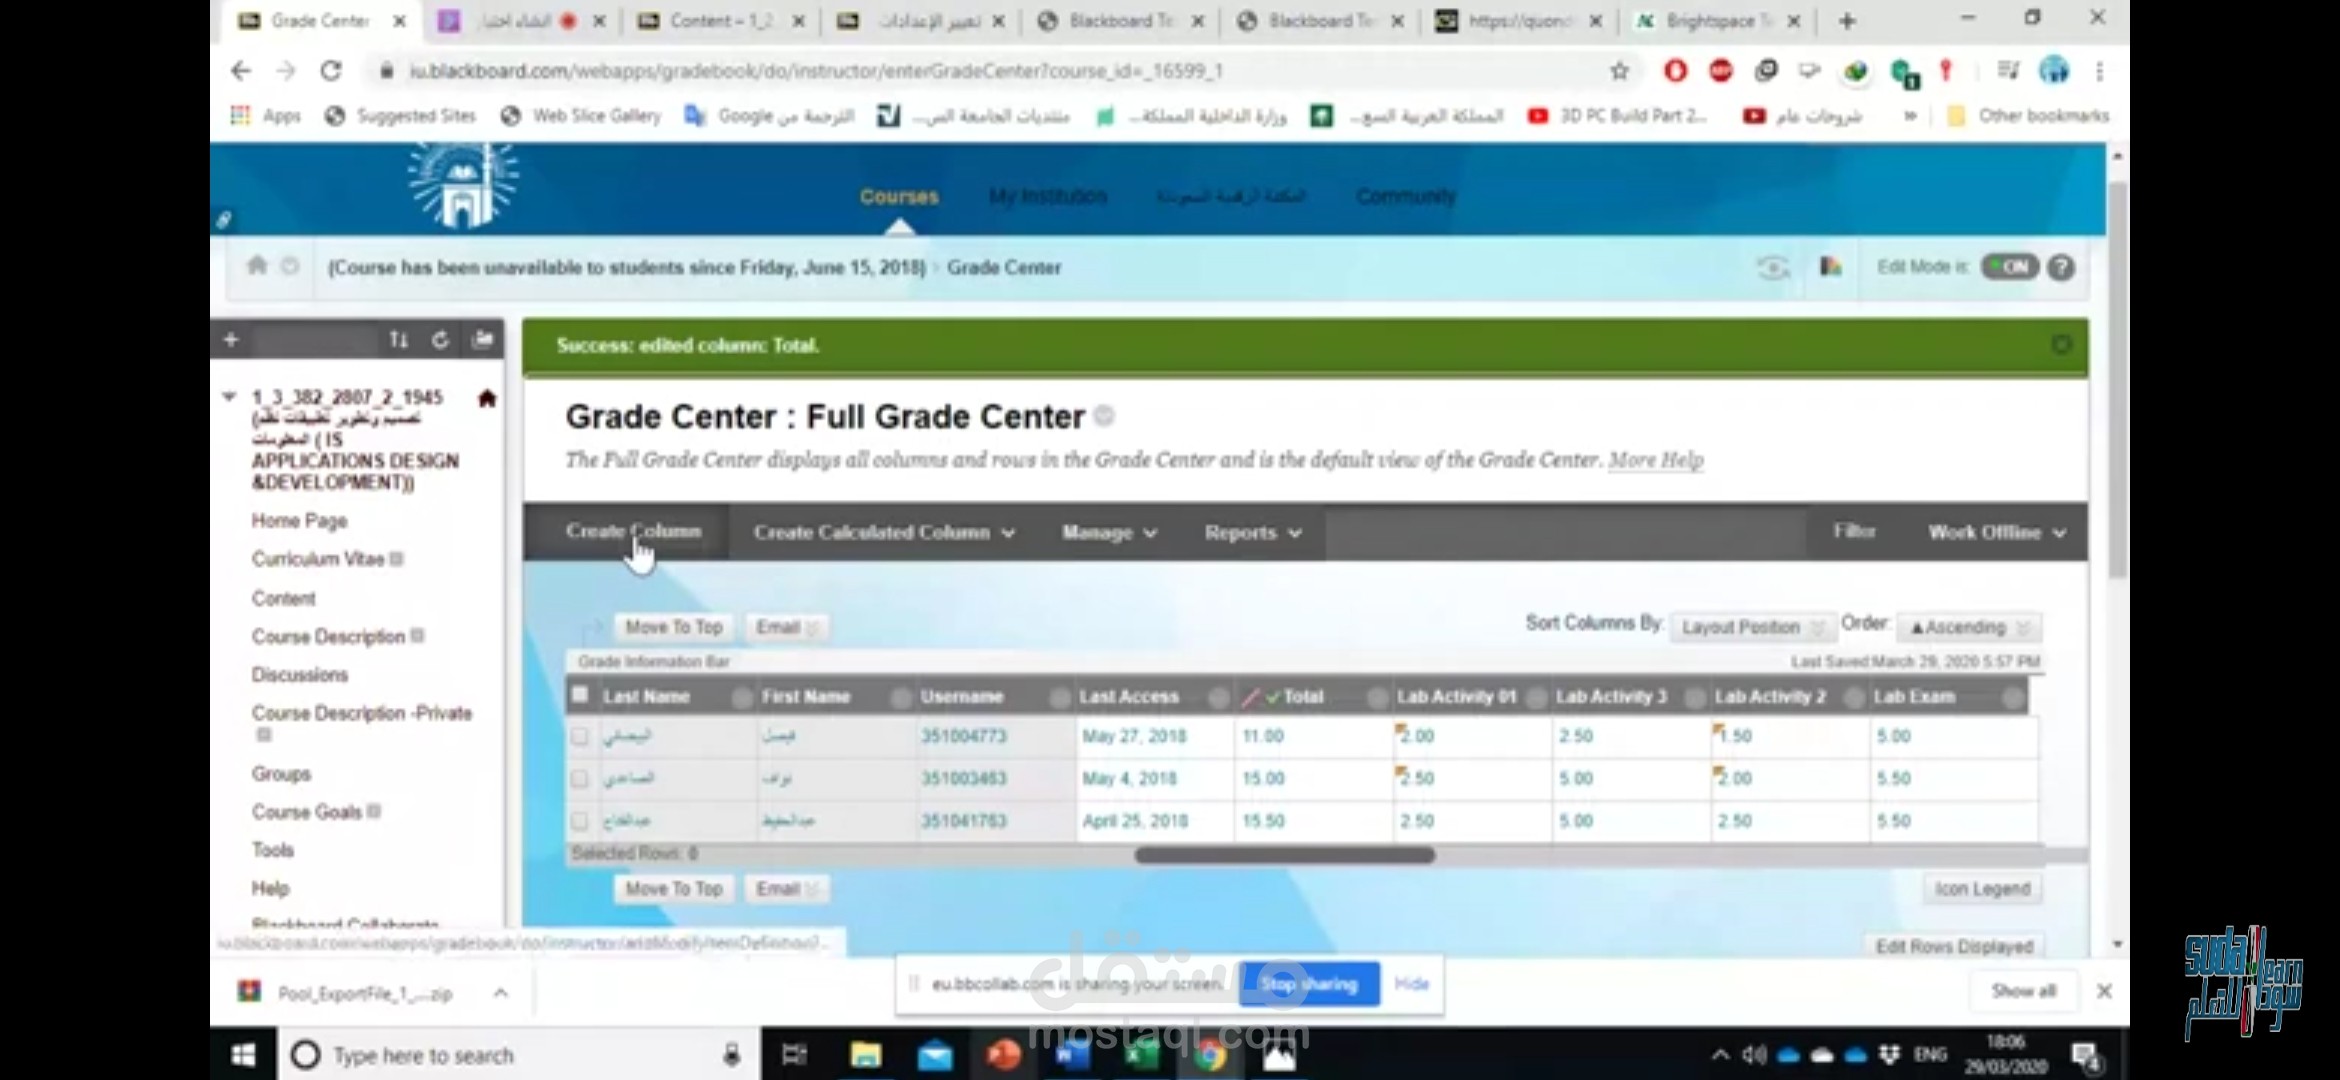Open the Manage menu

pos(1108,533)
